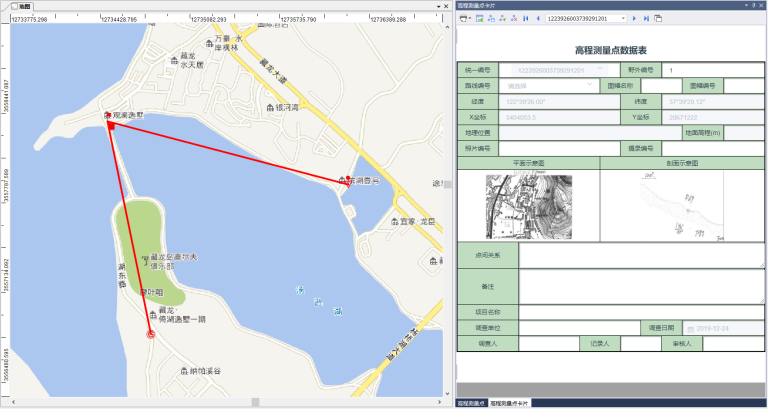Viewport: 769px width, 410px height.
Task: Click the 记录人 input field
Action: point(641,344)
